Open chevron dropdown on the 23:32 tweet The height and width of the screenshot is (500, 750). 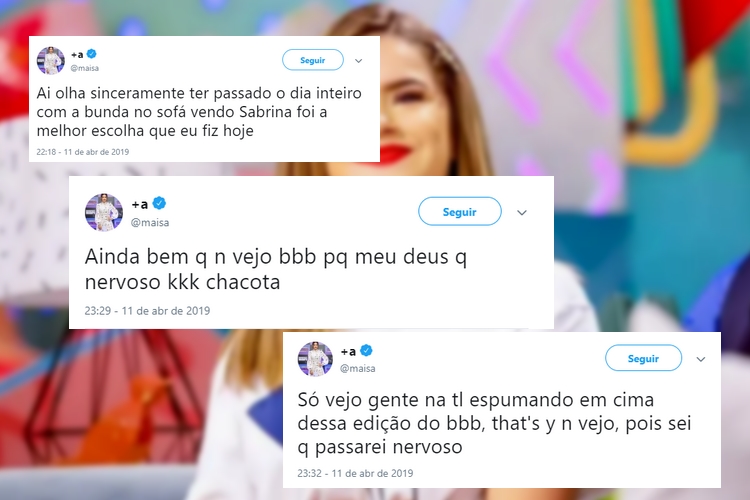click(701, 359)
